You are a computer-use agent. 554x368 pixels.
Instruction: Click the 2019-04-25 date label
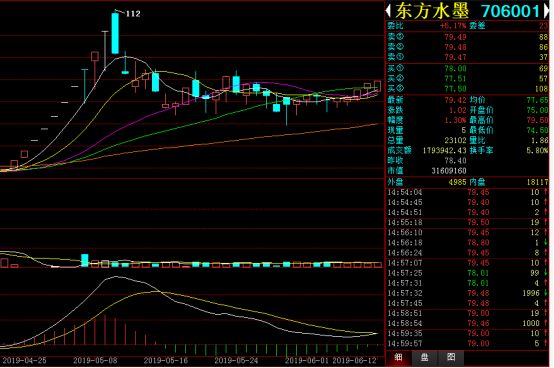coord(24,361)
